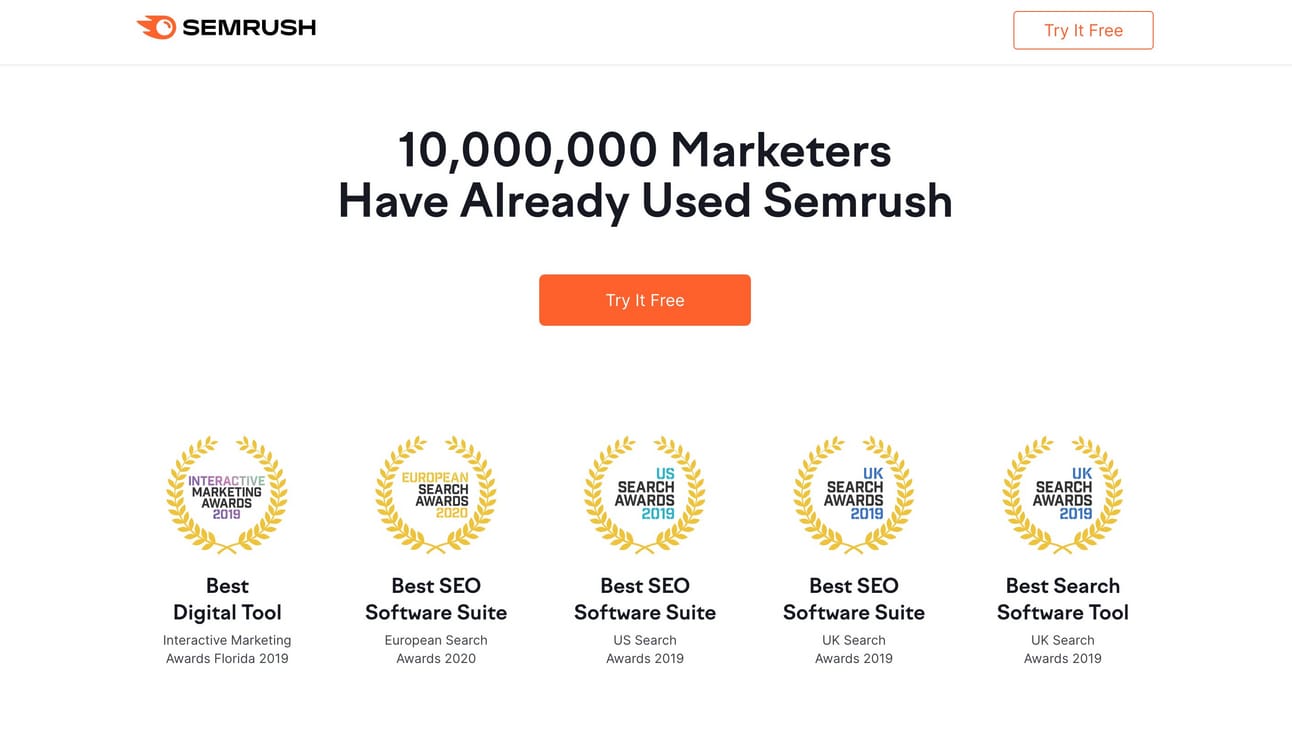
Task: Click Interactive Marketing Awards Florida 2019 caption
Action: click(x=227, y=649)
